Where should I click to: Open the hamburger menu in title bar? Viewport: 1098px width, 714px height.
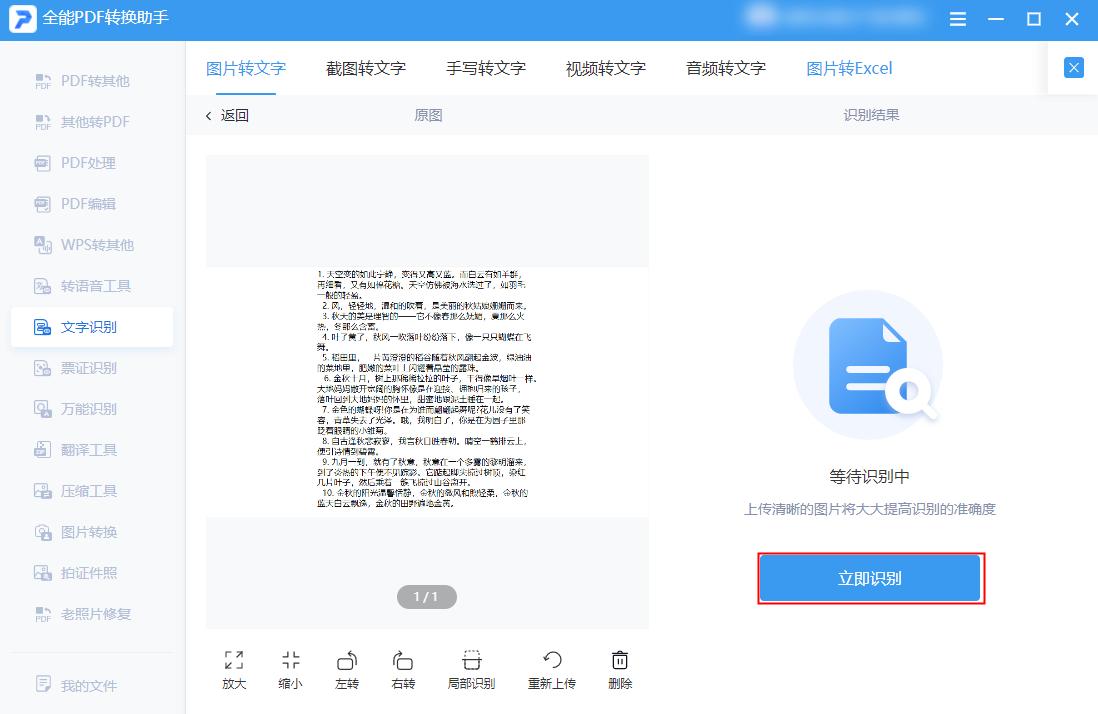click(956, 18)
